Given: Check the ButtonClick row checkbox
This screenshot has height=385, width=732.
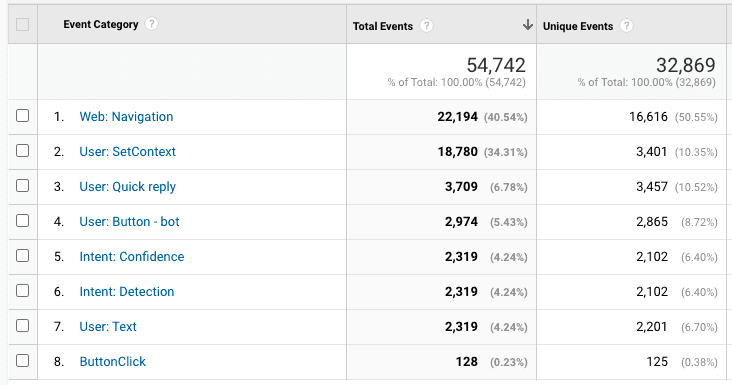Looking at the screenshot, I should (x=22, y=360).
